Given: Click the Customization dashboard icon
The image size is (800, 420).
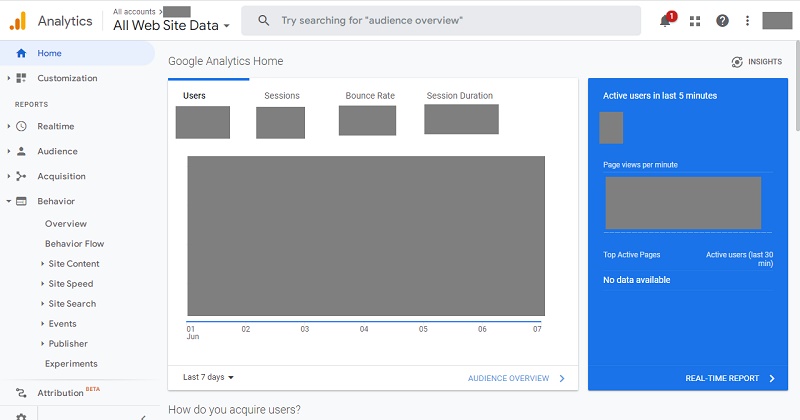Looking at the screenshot, I should pyautogui.click(x=21, y=78).
